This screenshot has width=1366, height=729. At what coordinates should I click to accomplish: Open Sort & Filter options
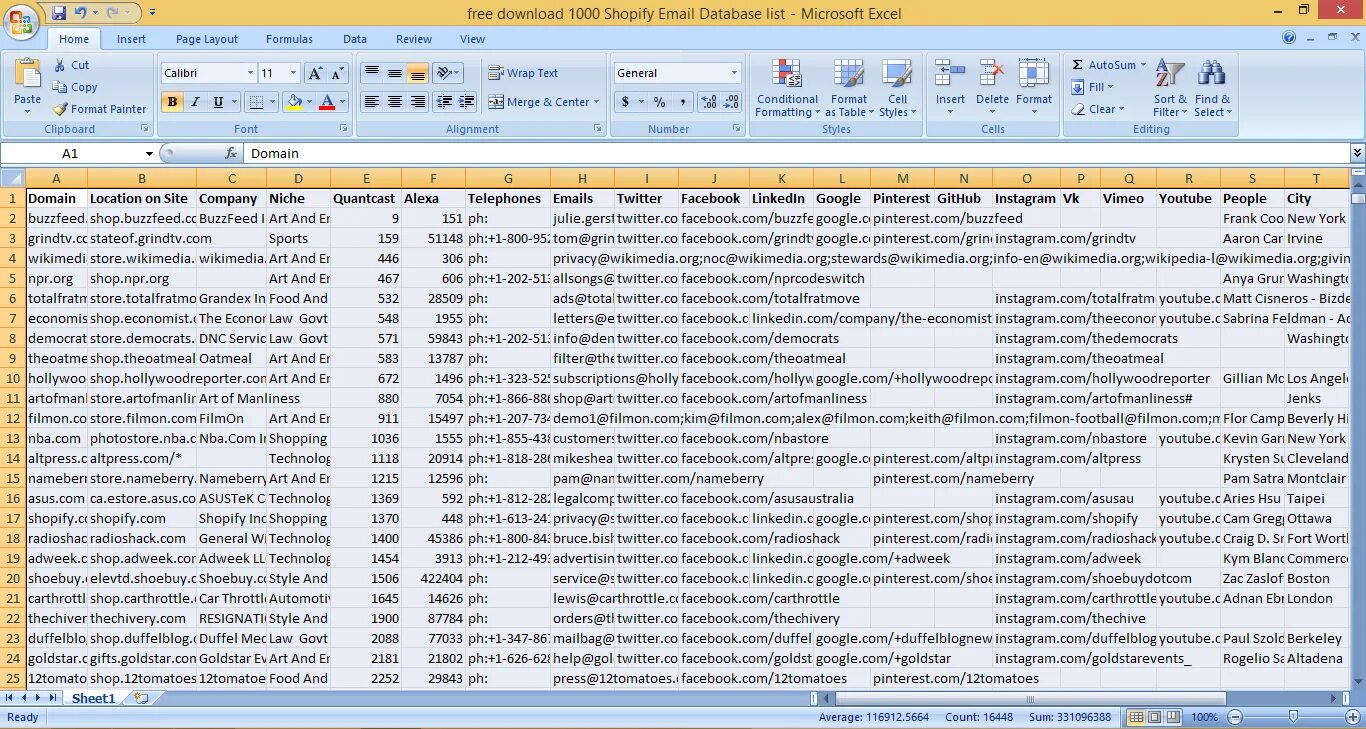click(x=1170, y=88)
